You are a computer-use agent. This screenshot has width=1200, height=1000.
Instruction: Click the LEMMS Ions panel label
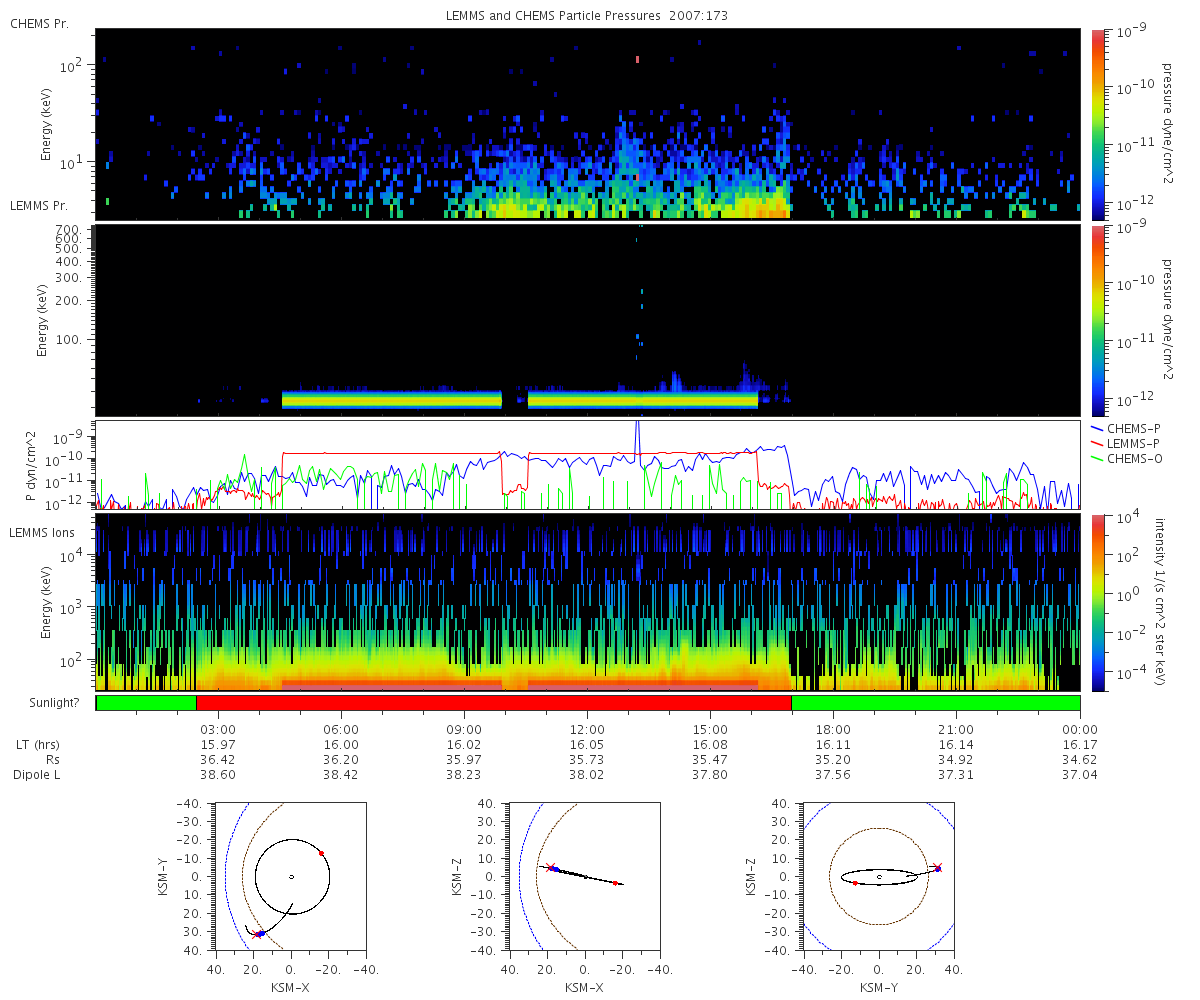39,532
